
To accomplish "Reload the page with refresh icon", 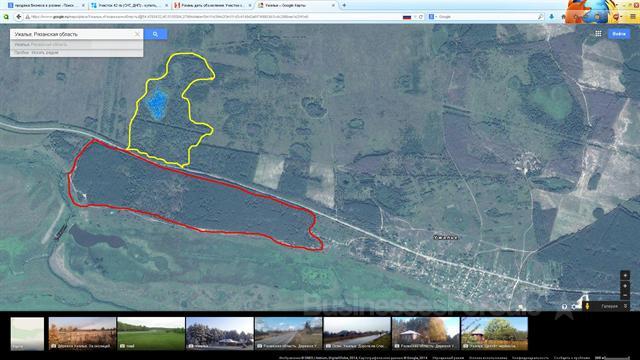I will pyautogui.click(x=421, y=17).
